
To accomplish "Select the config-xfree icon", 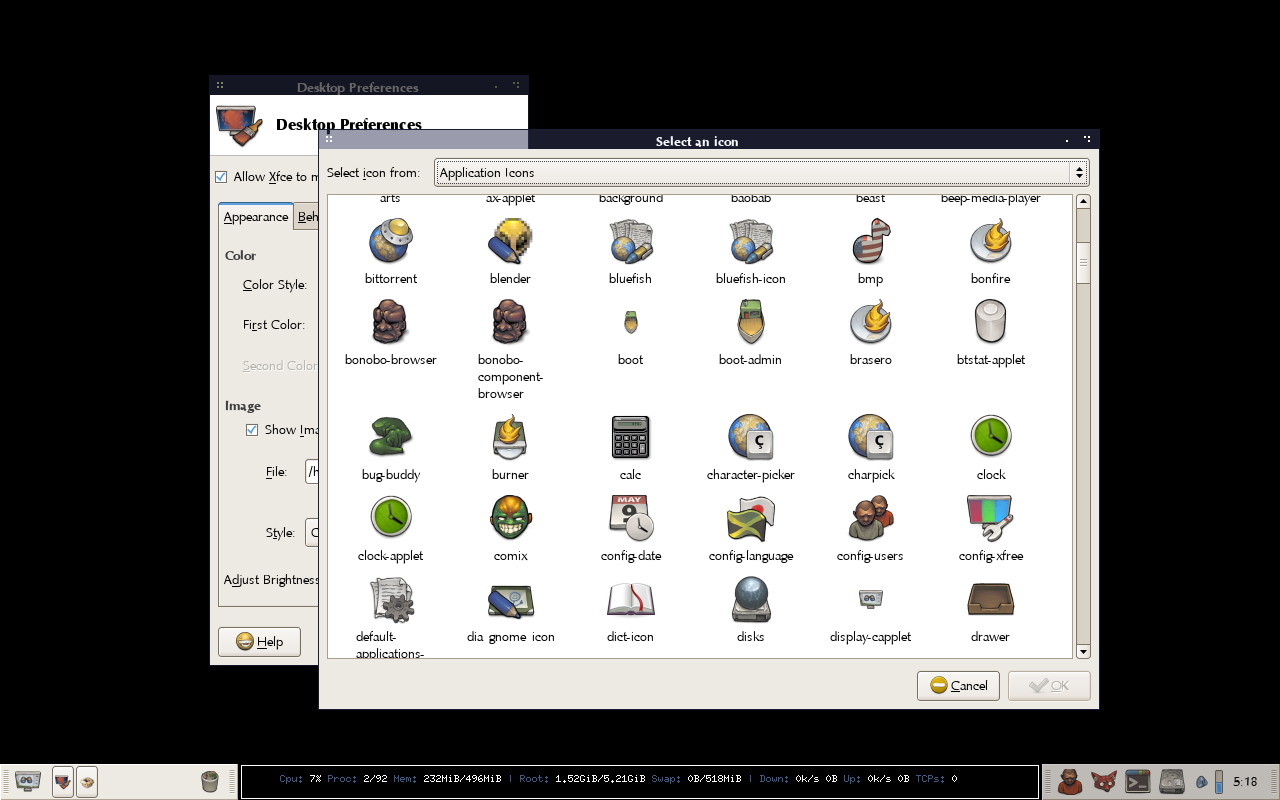I will tap(990, 518).
